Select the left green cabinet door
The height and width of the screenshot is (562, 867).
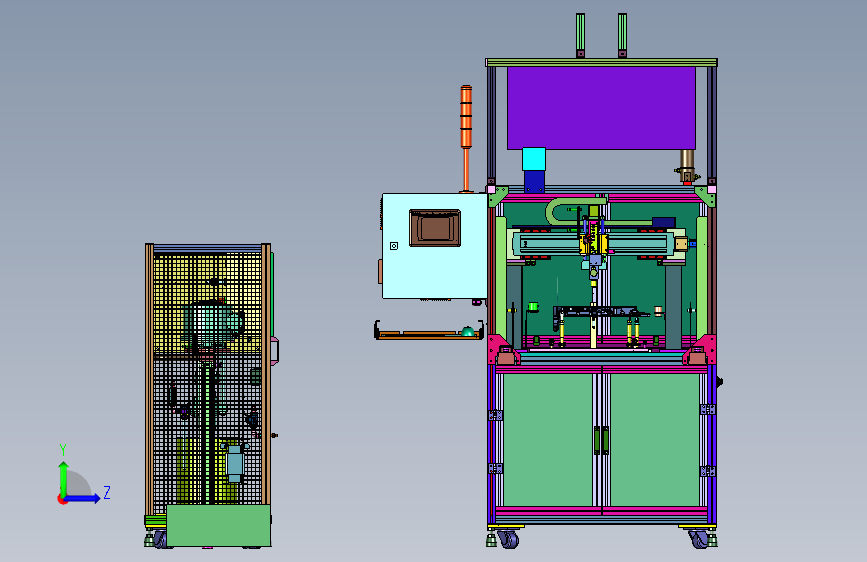click(x=547, y=440)
